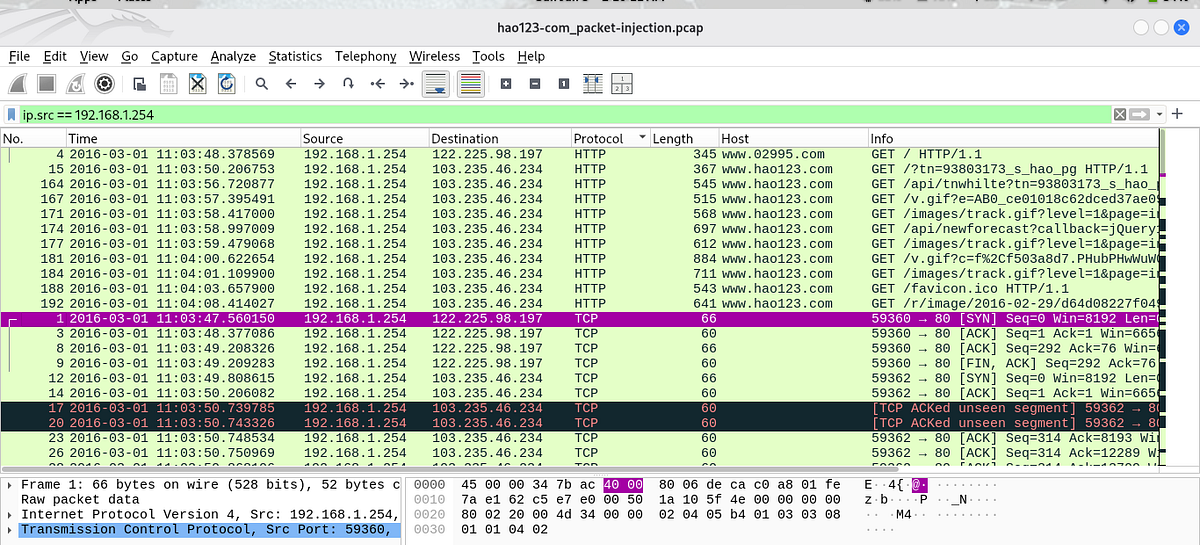The width and height of the screenshot is (1200, 545).
Task: Reload the capture file
Action: tap(226, 84)
